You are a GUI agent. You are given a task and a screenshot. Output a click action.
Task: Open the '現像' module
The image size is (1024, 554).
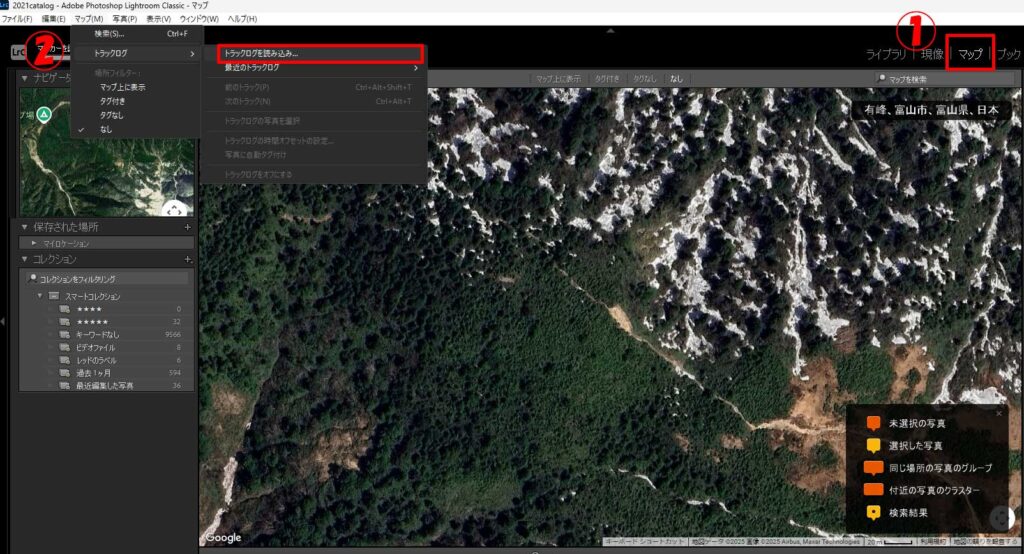pyautogui.click(x=931, y=54)
